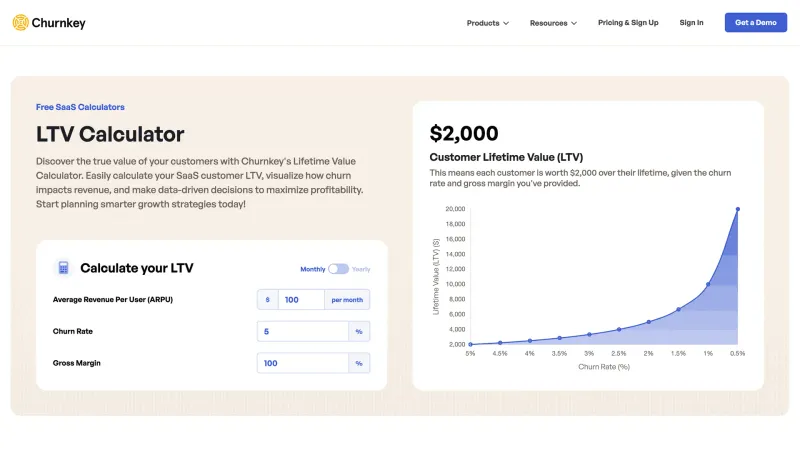Click the per month unit label
800x450 pixels.
[x=347, y=299]
